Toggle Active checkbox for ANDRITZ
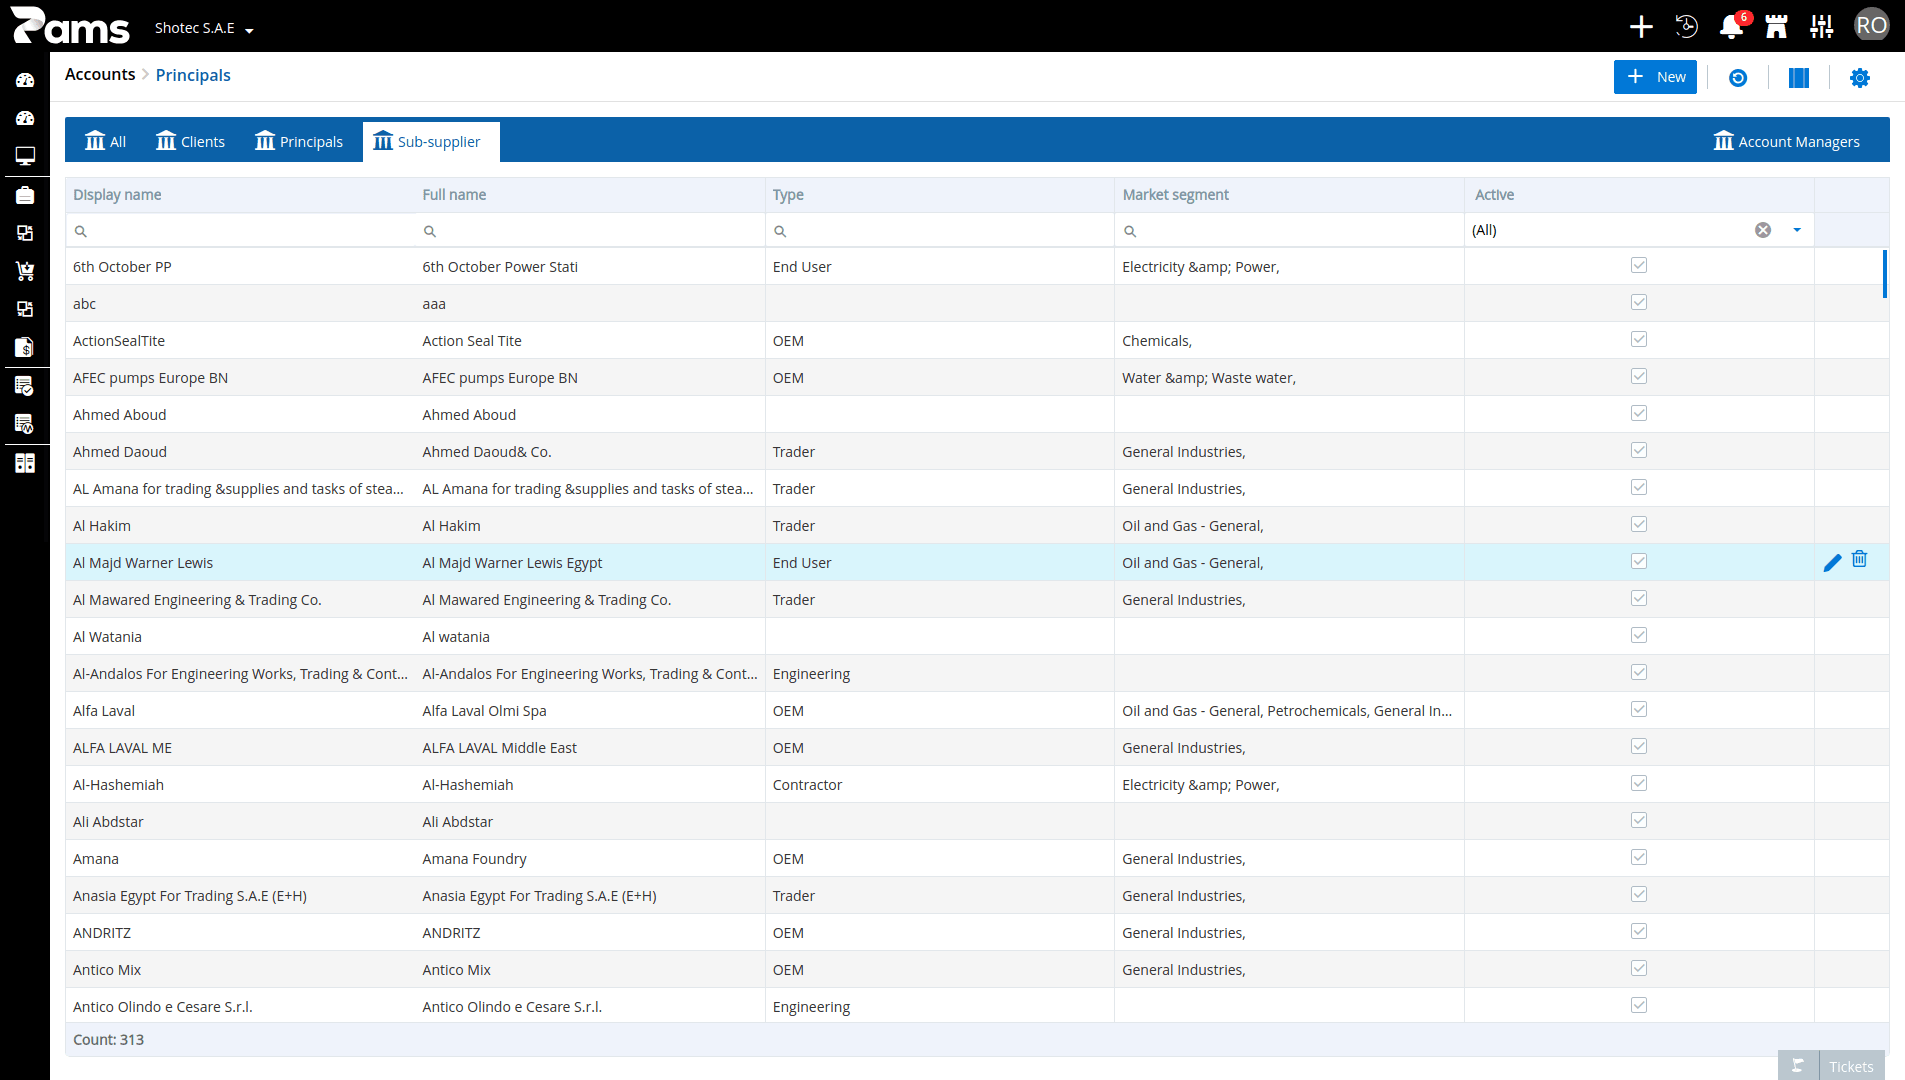This screenshot has width=1905, height=1080. [x=1638, y=931]
